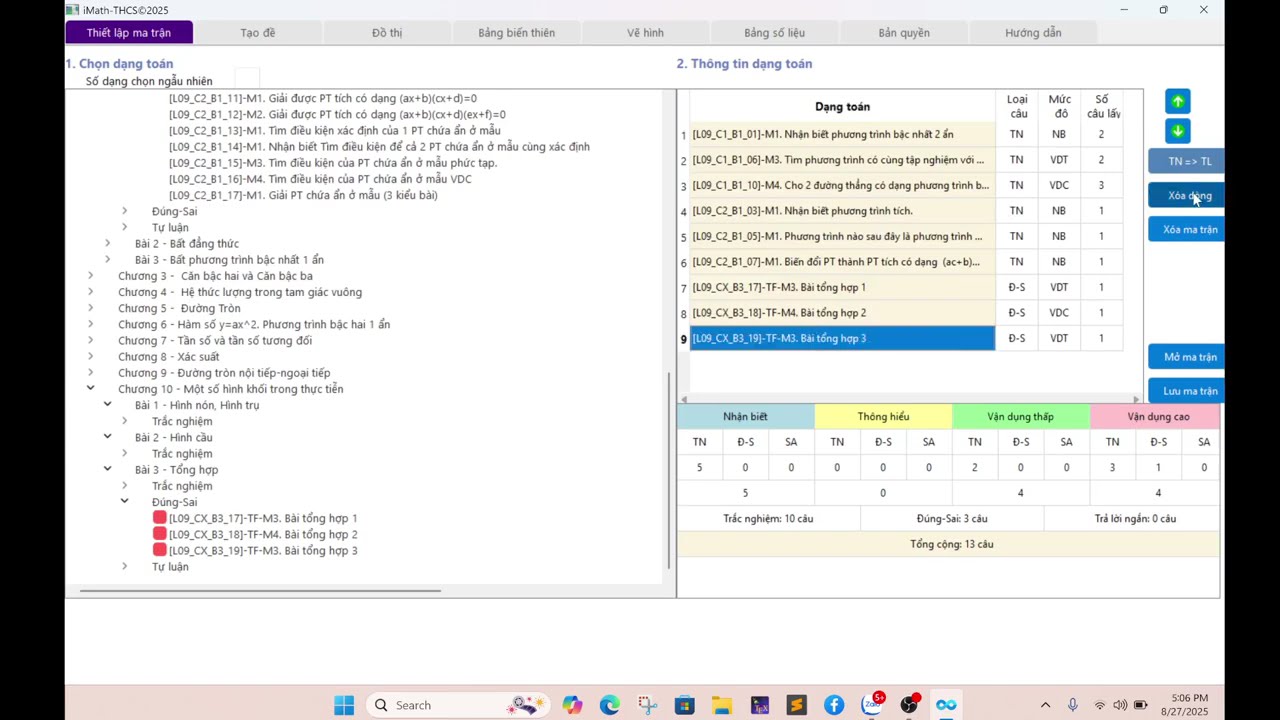Open Sublime Text from taskbar
This screenshot has height=720, width=1280.
coord(796,705)
